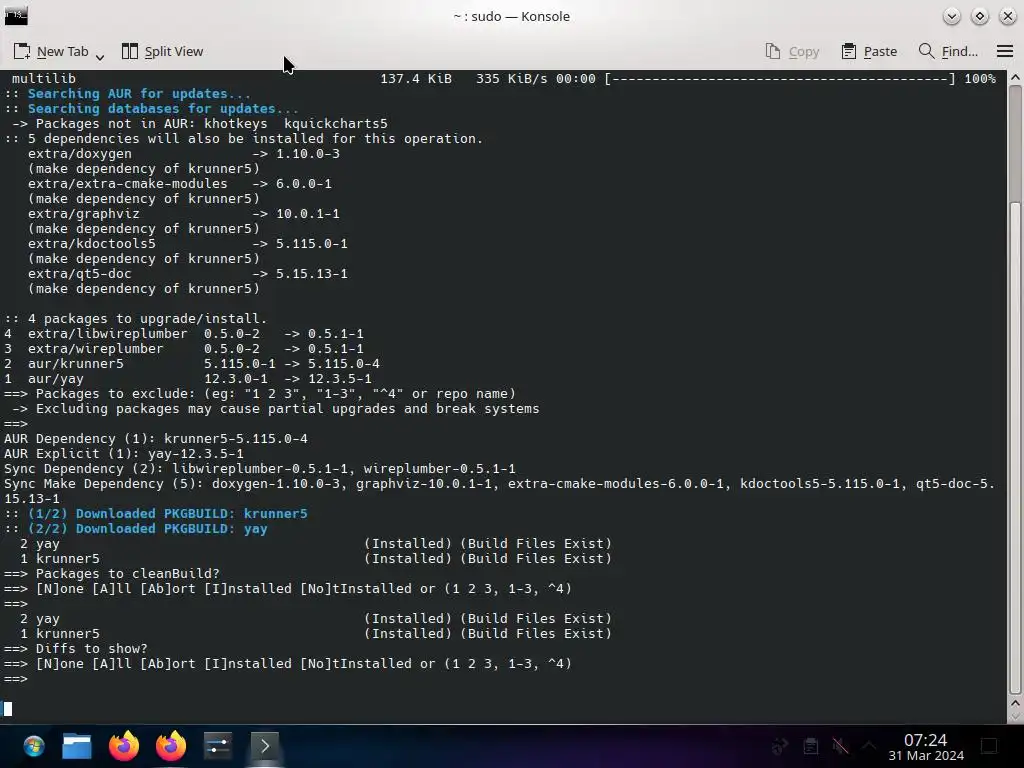Click text 'extra/doxygen'
The image size is (1024, 768).
click(x=80, y=153)
